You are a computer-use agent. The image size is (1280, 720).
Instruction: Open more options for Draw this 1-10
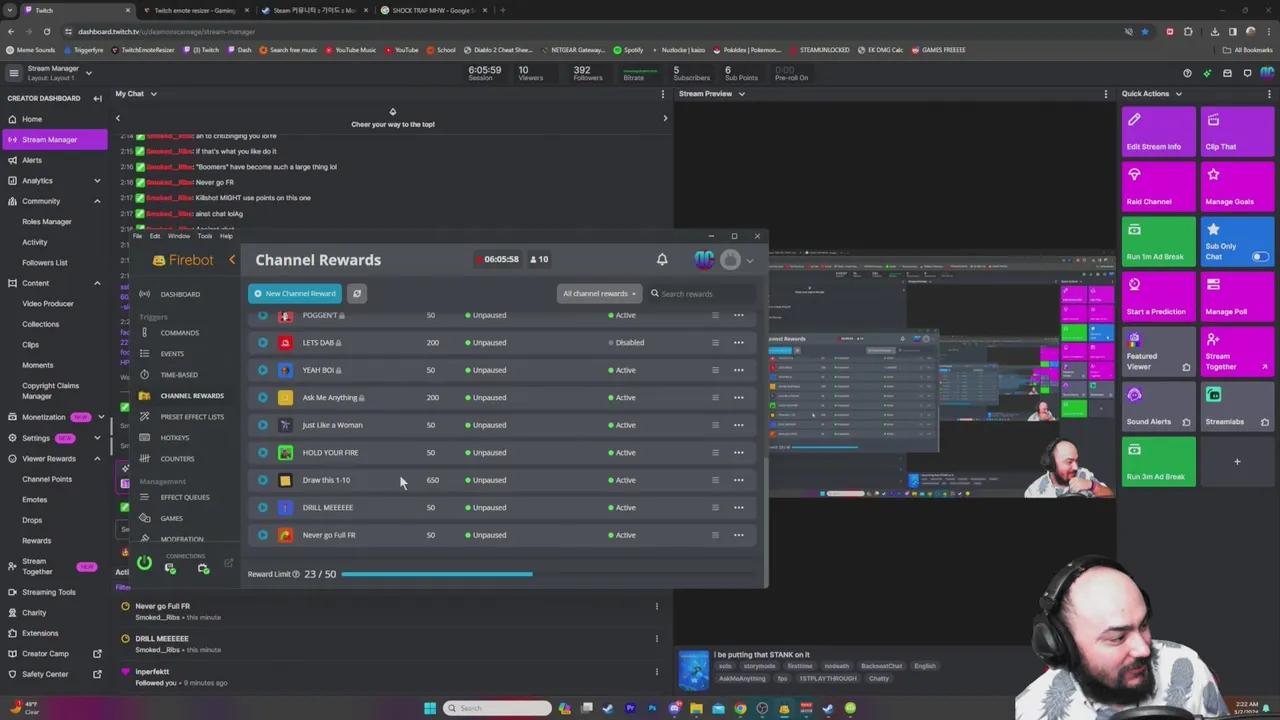[x=738, y=480]
